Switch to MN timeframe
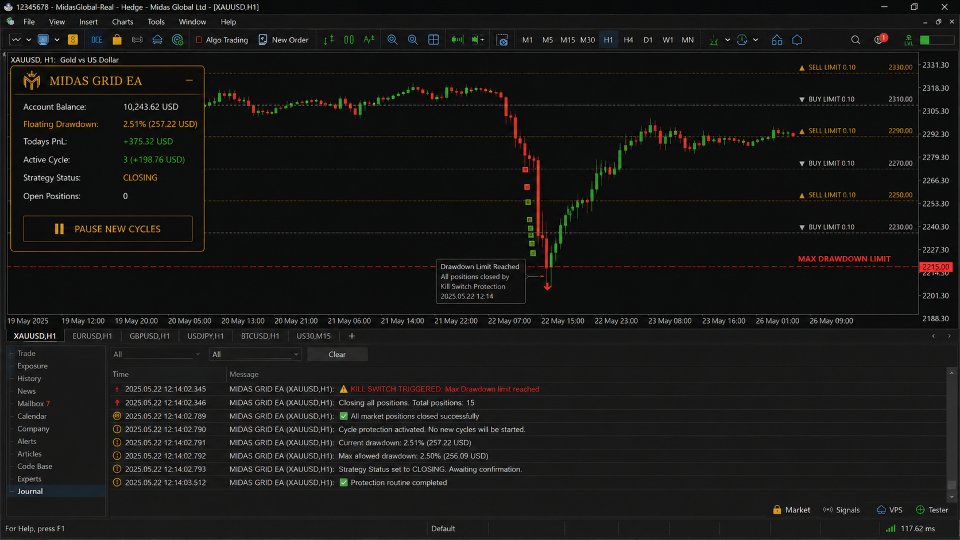The height and width of the screenshot is (540, 960). pos(688,40)
